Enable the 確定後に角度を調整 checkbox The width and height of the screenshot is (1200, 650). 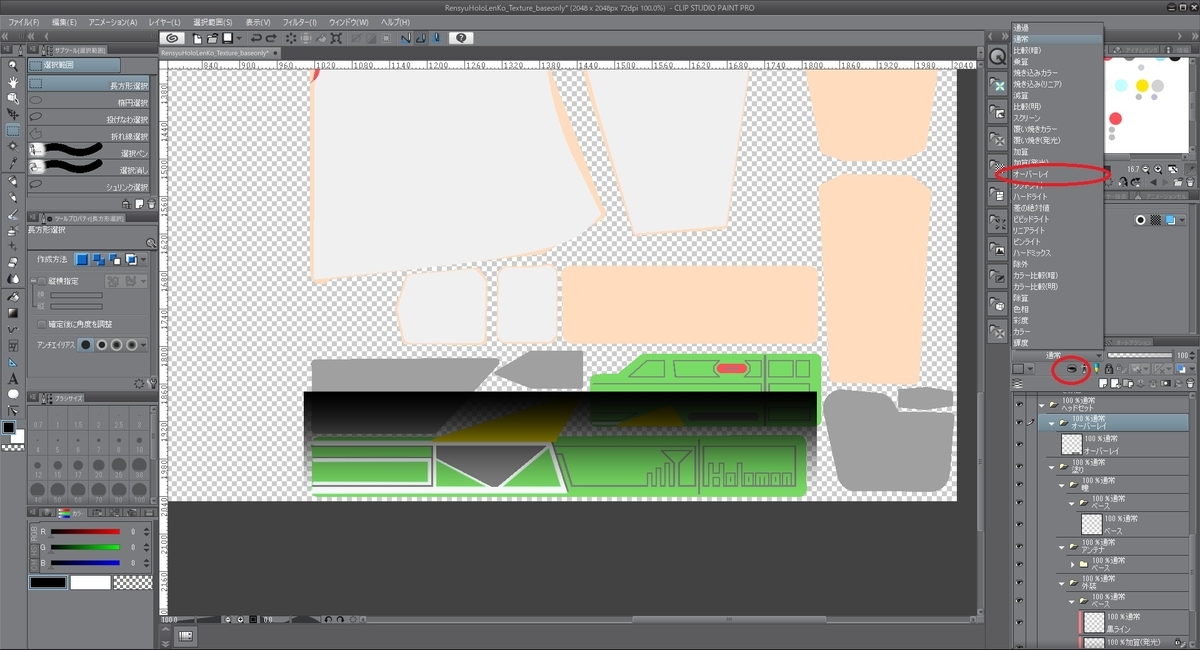click(x=42, y=324)
